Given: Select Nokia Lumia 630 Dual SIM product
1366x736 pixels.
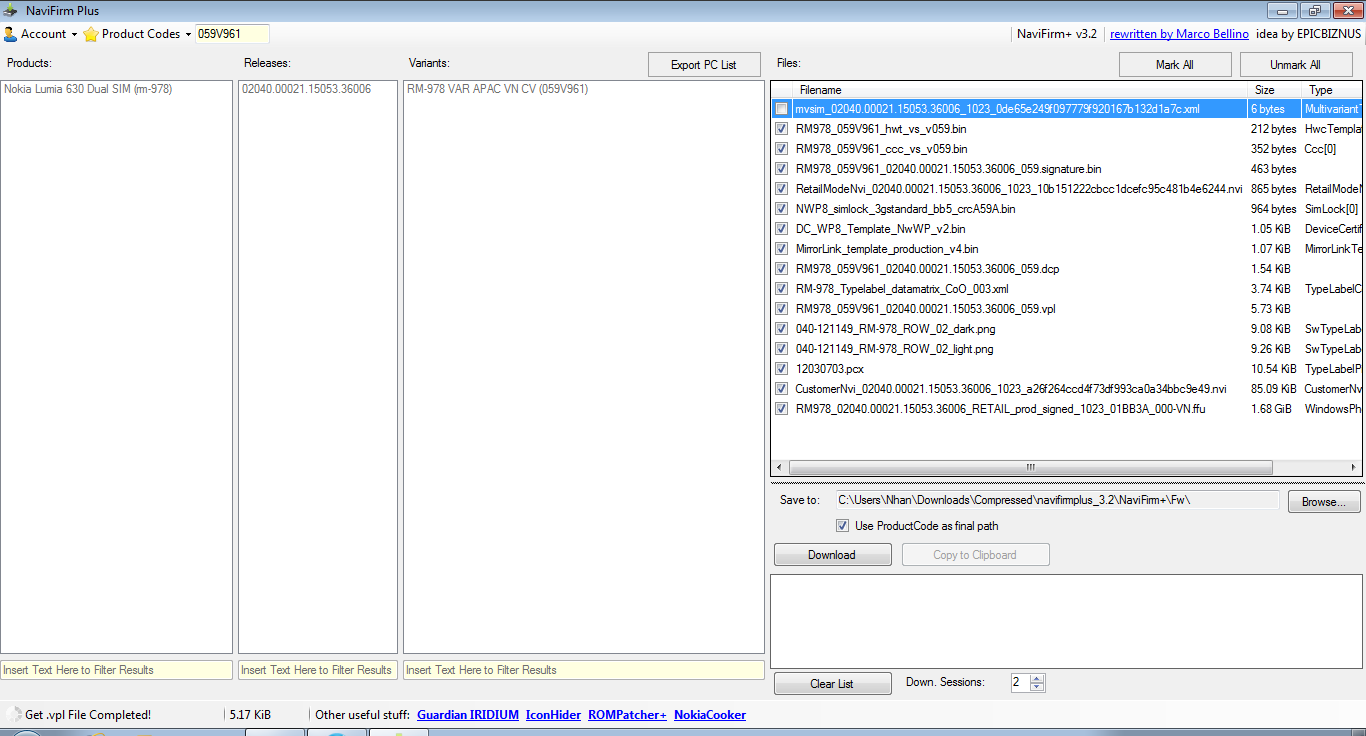Looking at the screenshot, I should click(88, 89).
